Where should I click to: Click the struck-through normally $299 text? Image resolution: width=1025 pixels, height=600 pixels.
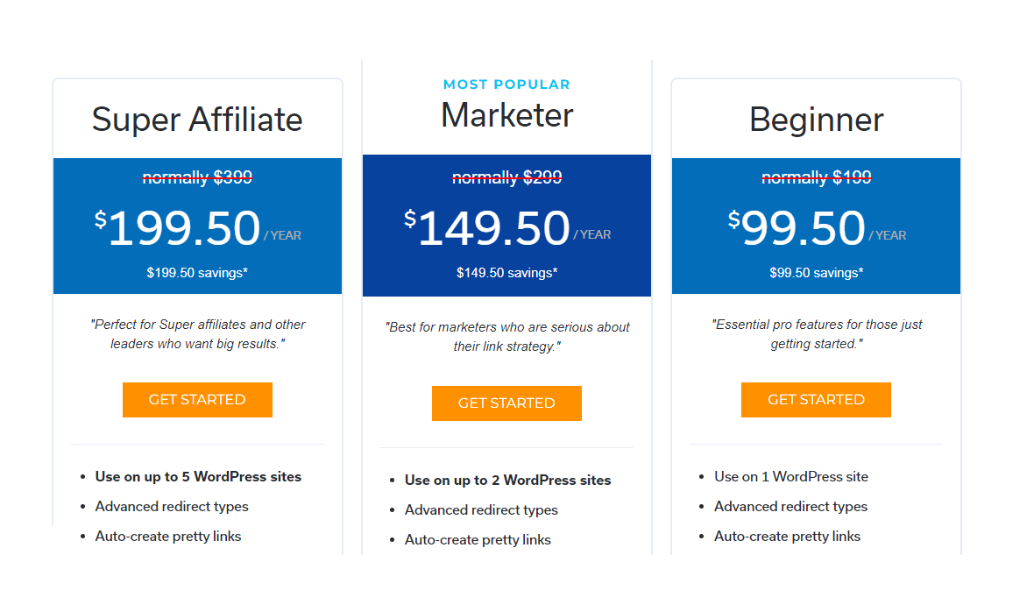(507, 178)
